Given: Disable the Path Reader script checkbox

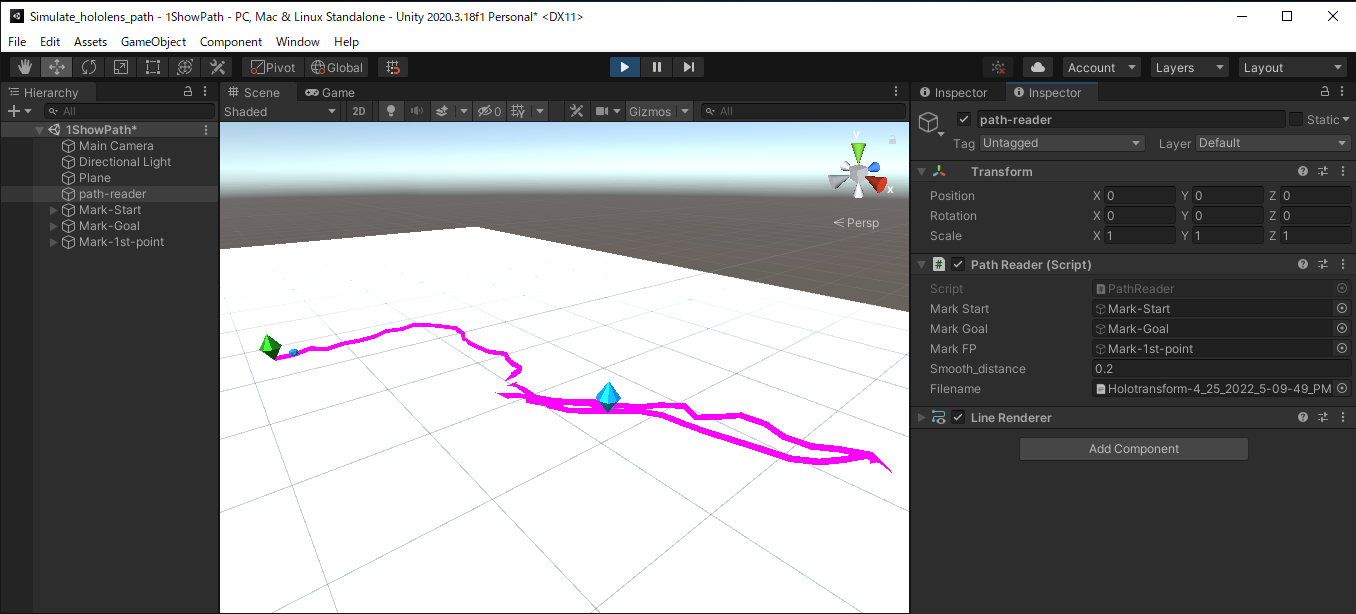Looking at the screenshot, I should tap(958, 264).
